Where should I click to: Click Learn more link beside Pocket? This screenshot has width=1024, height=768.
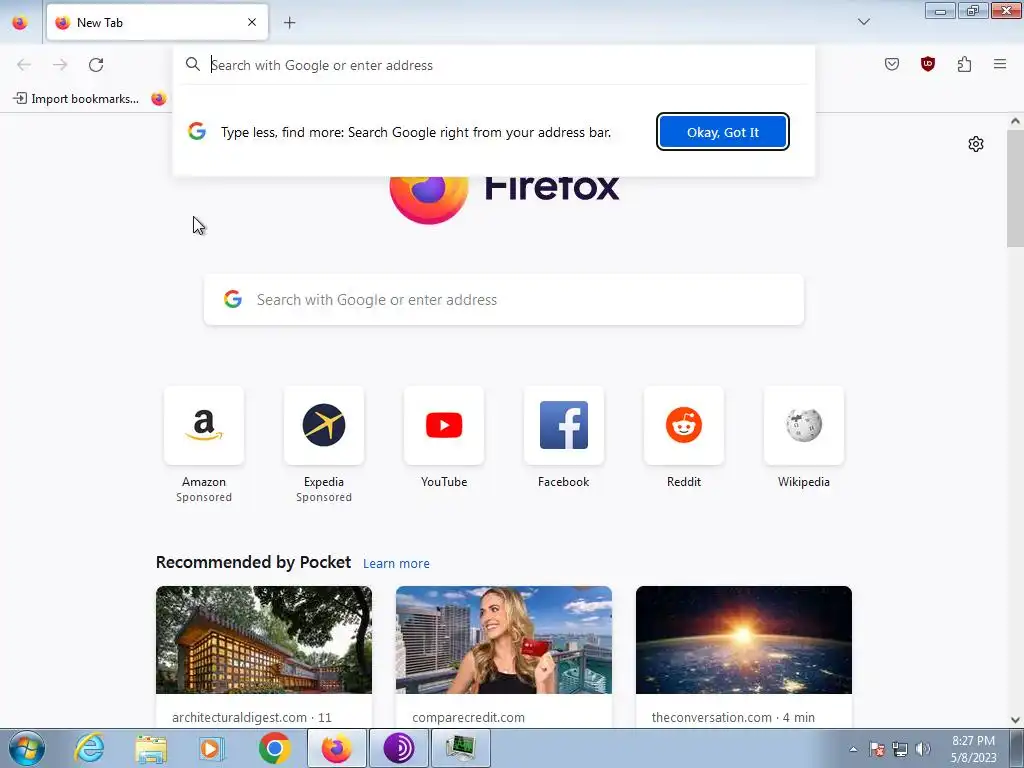click(x=396, y=564)
